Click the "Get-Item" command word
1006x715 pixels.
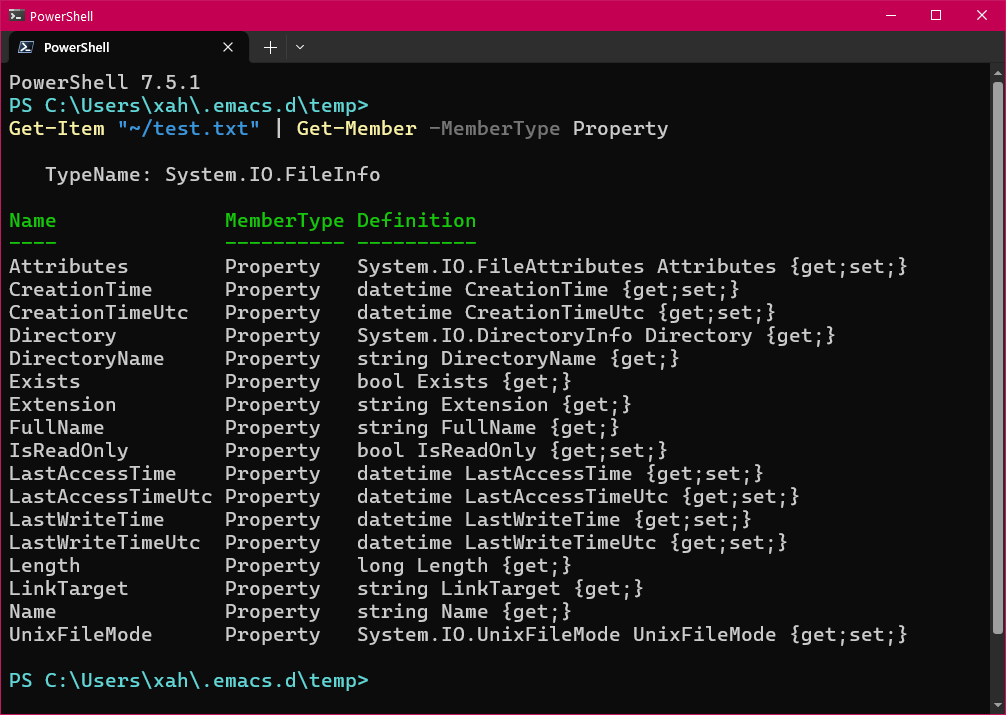coord(56,128)
